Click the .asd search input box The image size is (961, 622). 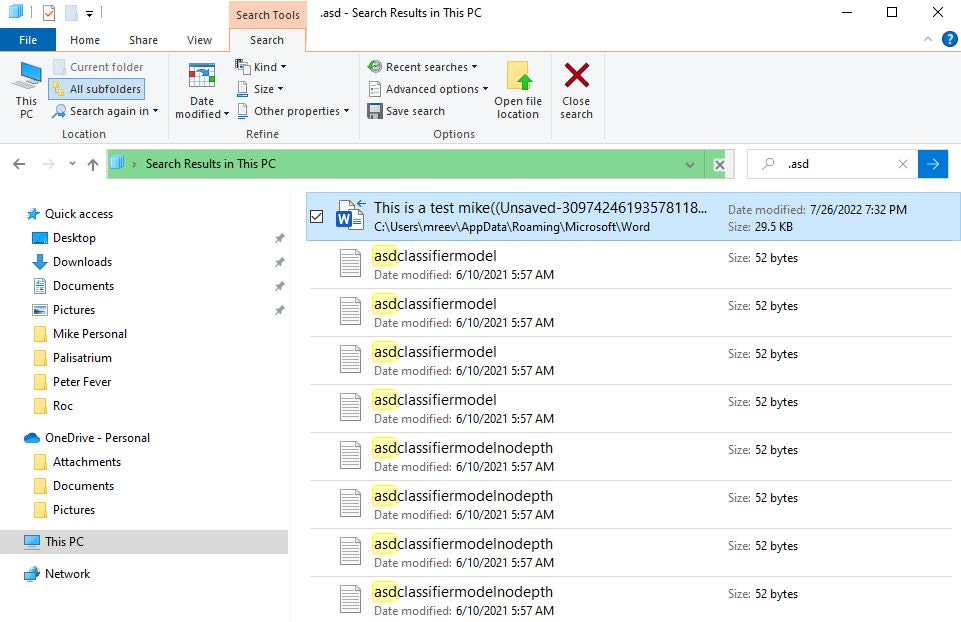point(832,164)
